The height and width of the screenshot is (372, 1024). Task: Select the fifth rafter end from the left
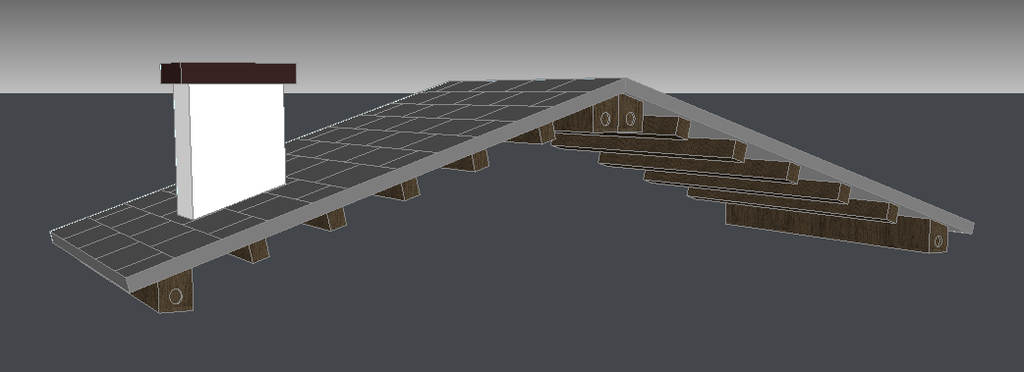[x=466, y=161]
